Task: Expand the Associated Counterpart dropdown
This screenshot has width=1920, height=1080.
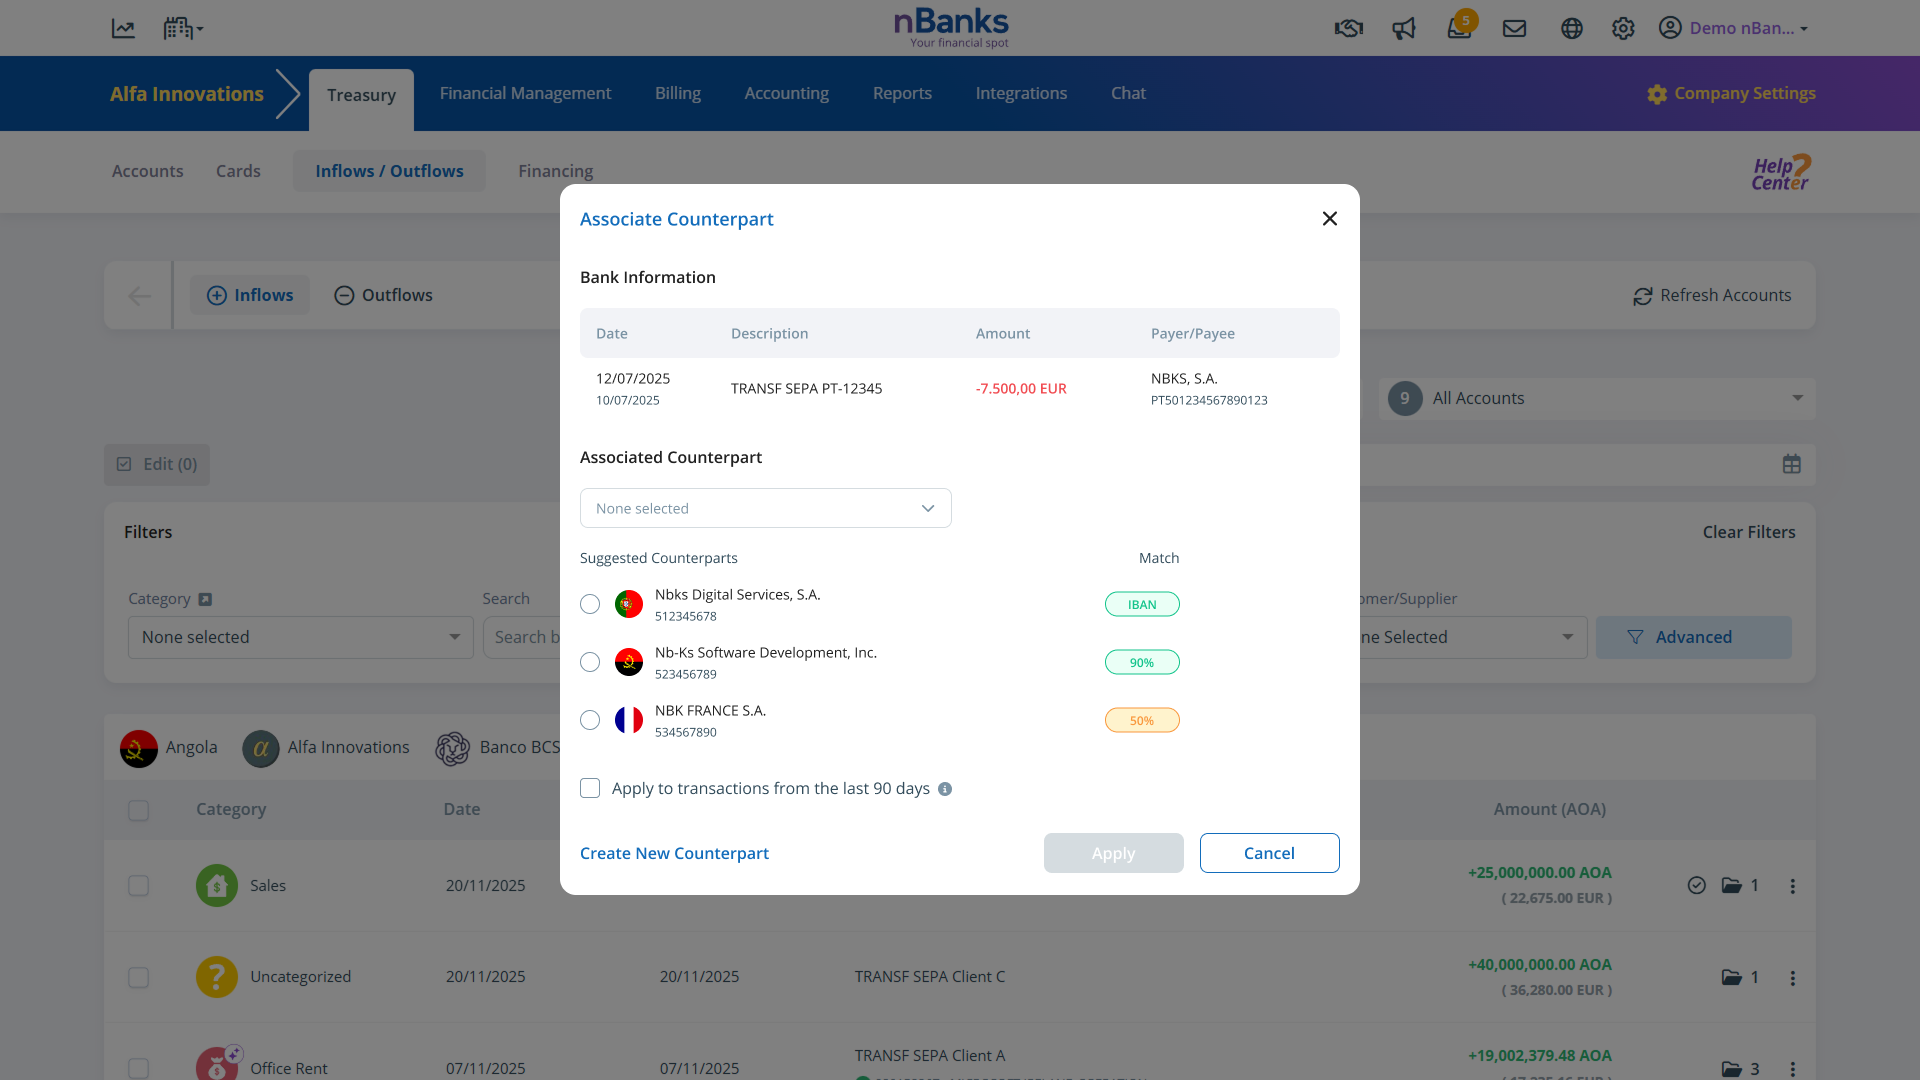Action: click(765, 508)
